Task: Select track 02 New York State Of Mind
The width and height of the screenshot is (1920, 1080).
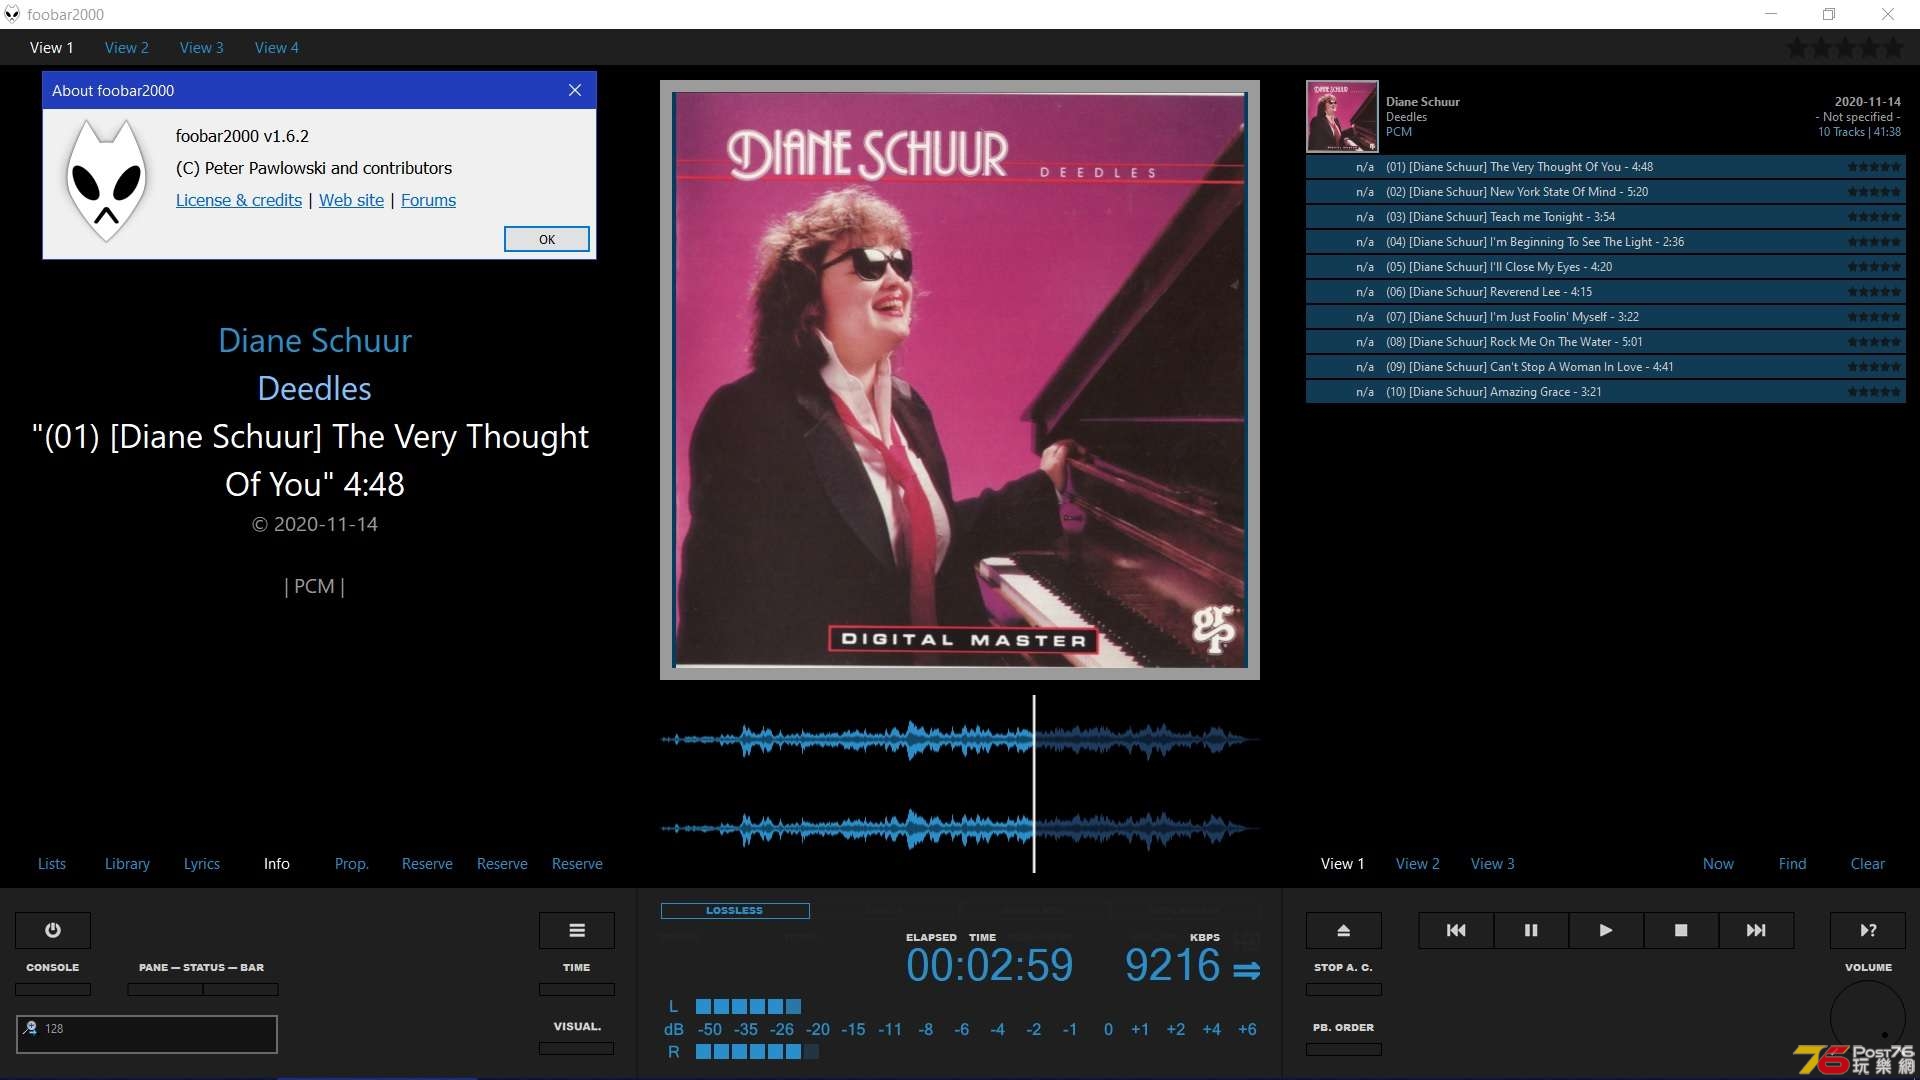Action: point(1605,192)
